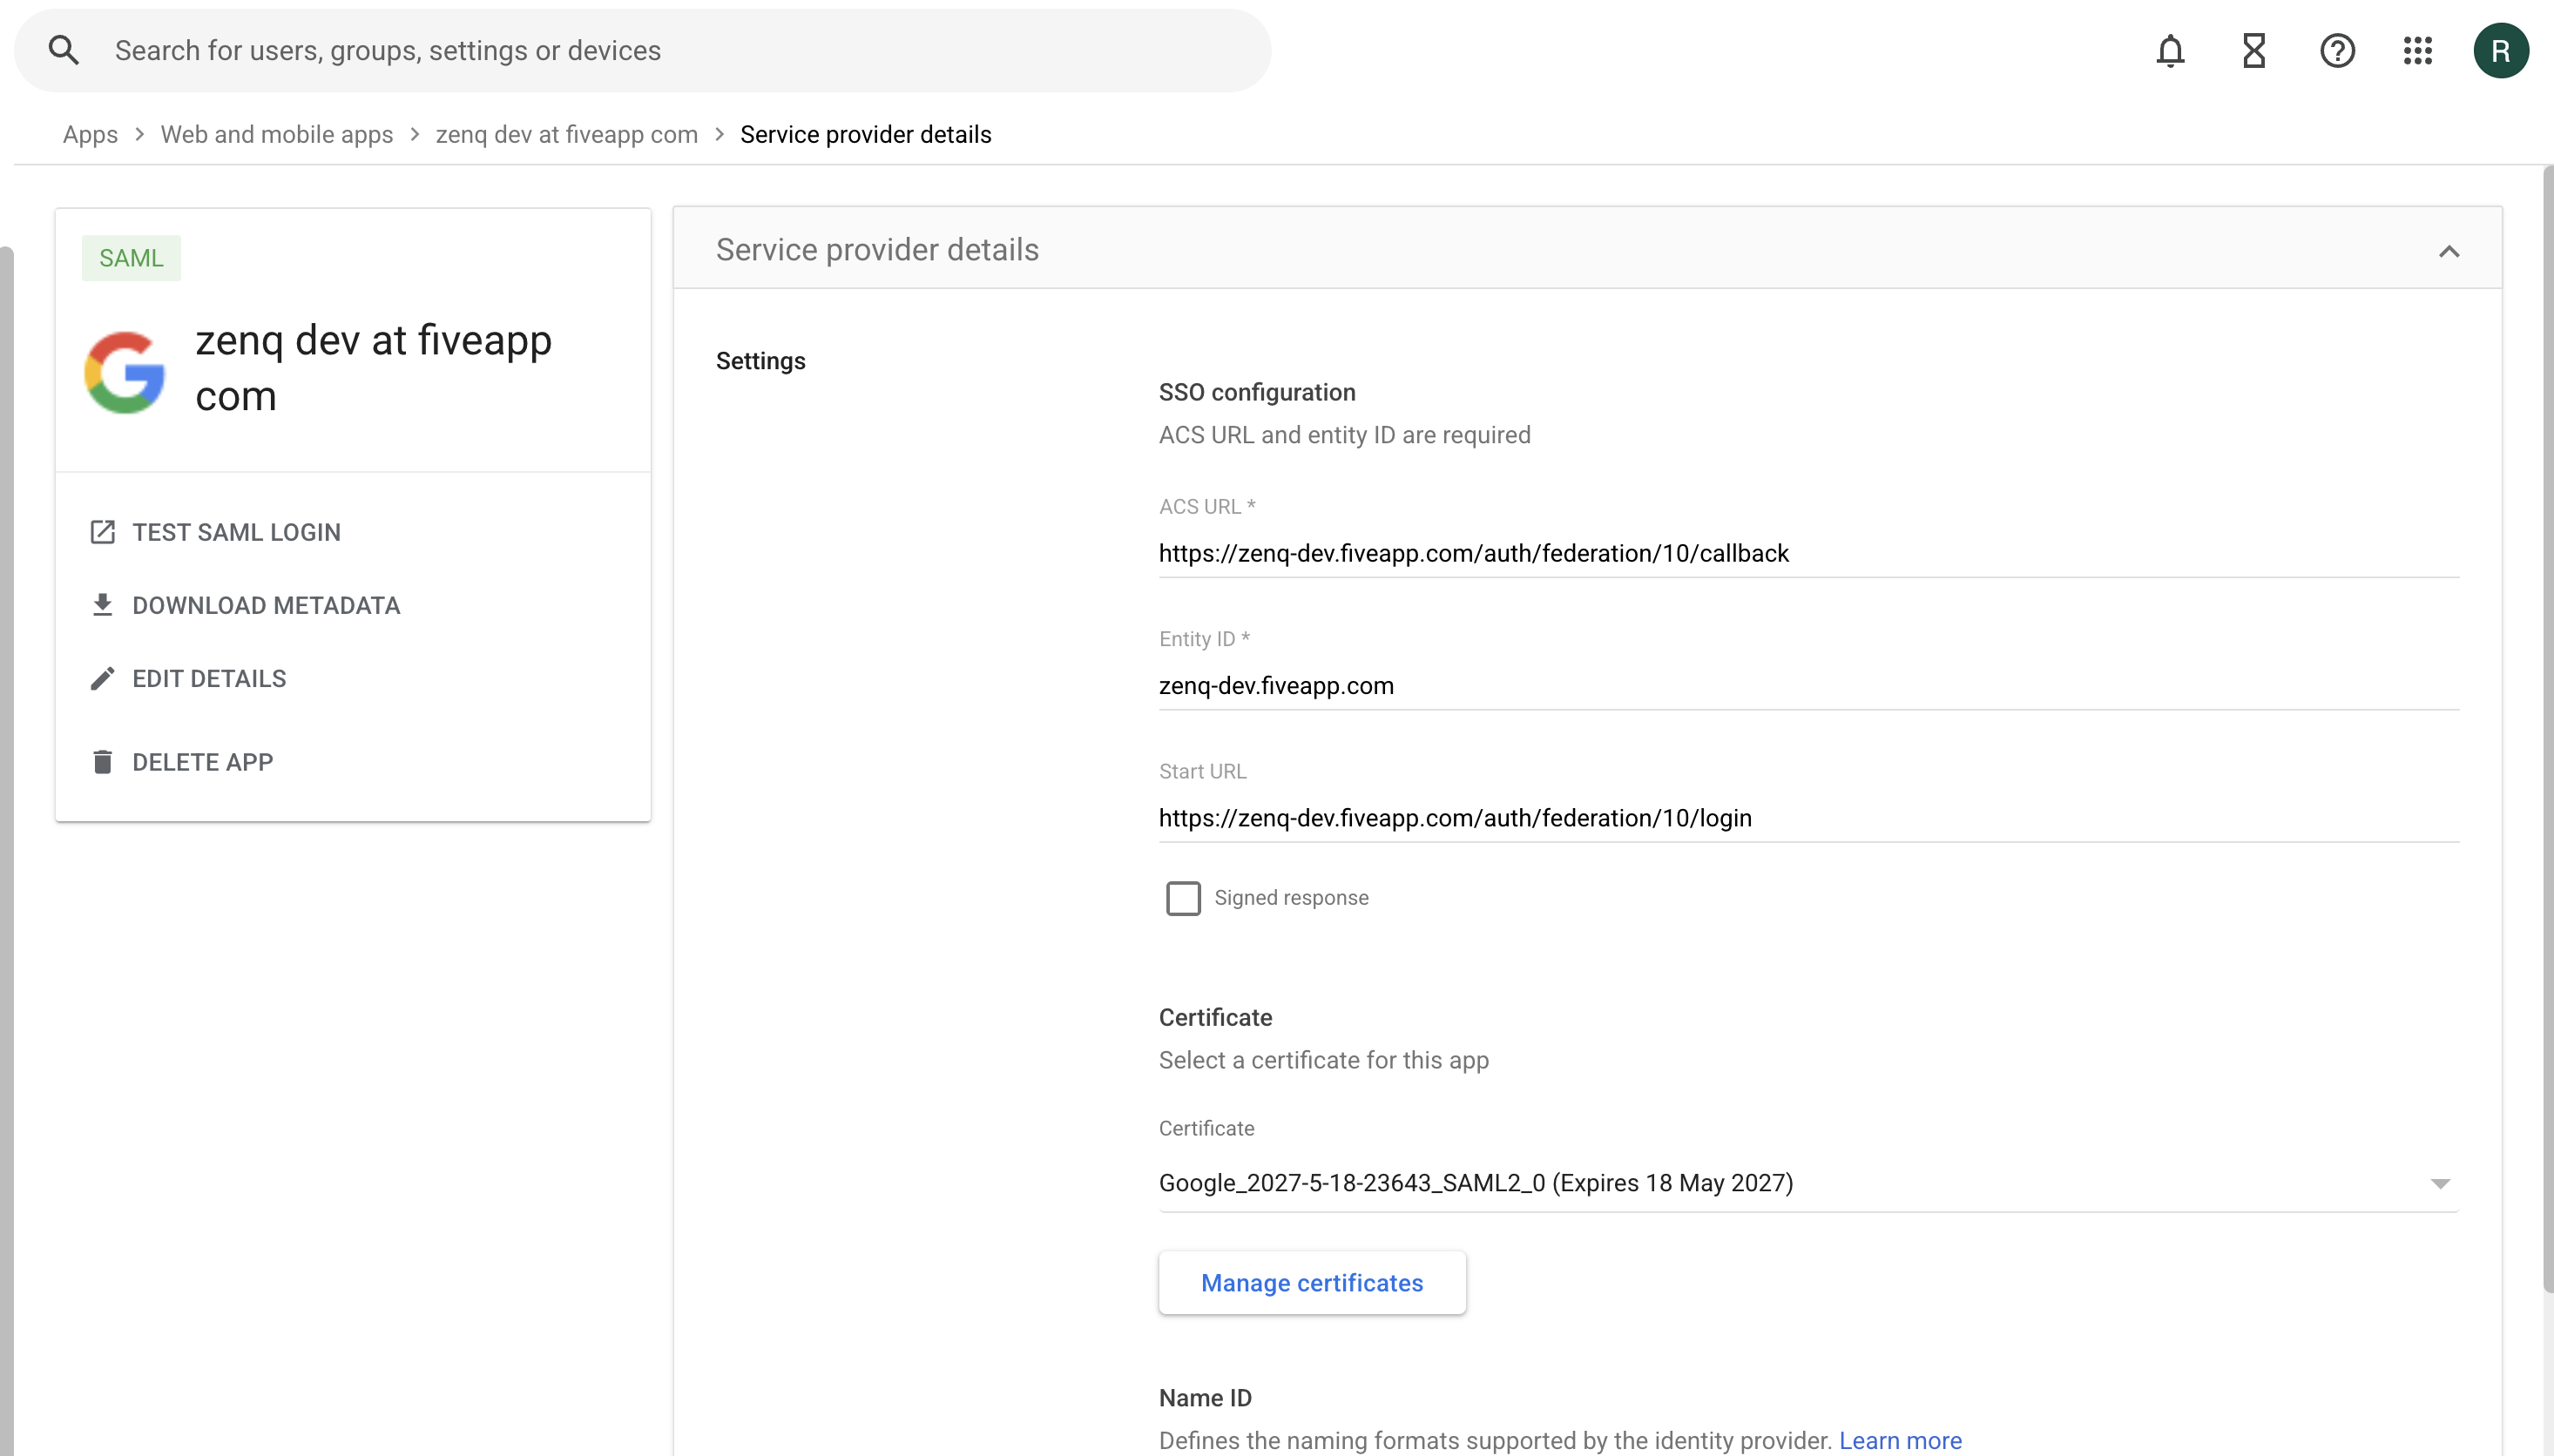Click the Name ID heading
This screenshot has width=2554, height=1456.
point(1205,1397)
